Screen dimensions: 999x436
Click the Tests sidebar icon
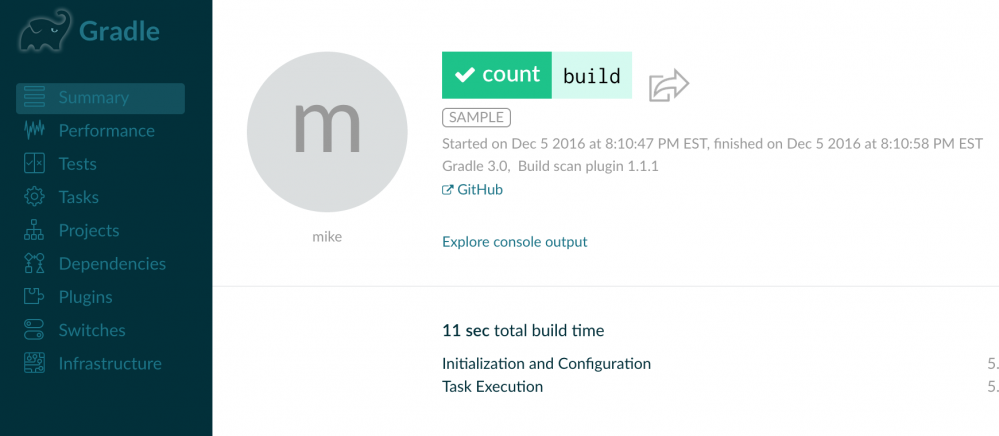35,164
